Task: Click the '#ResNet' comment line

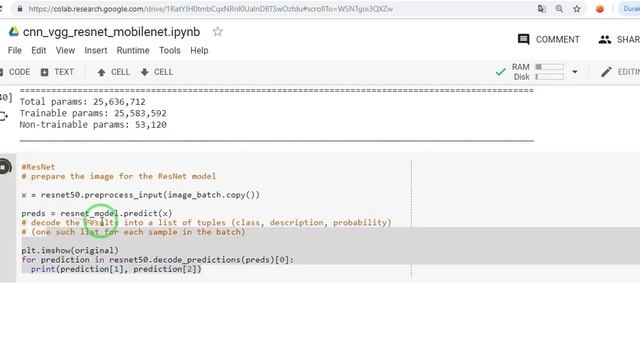Action: click(38, 167)
